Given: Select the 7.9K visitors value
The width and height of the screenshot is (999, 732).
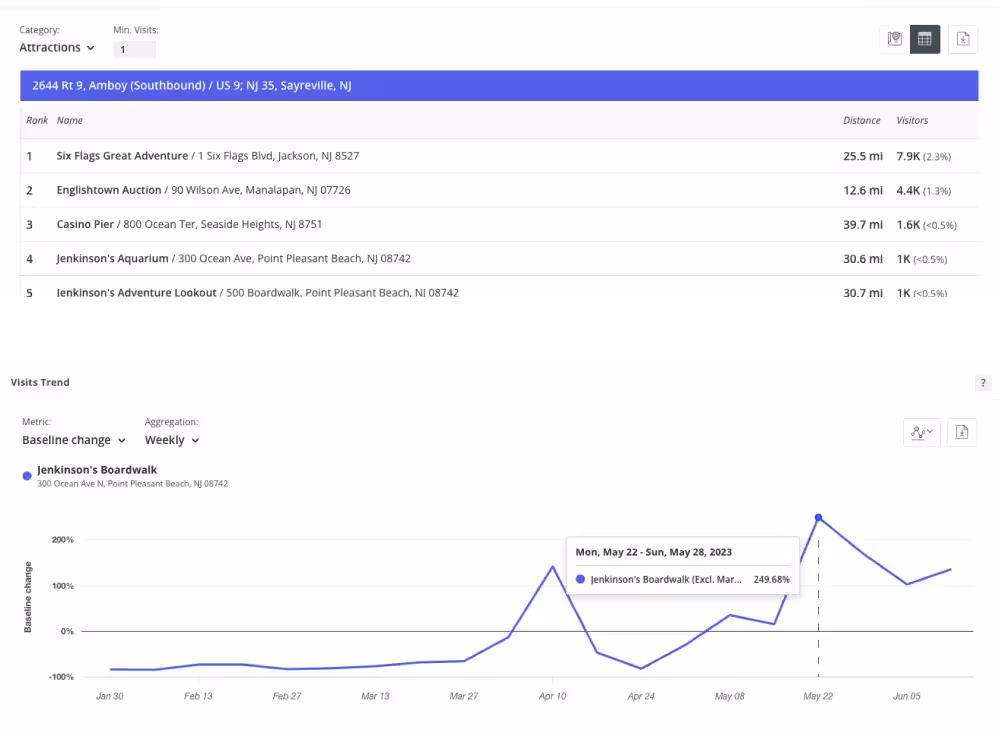Looking at the screenshot, I should coord(908,156).
